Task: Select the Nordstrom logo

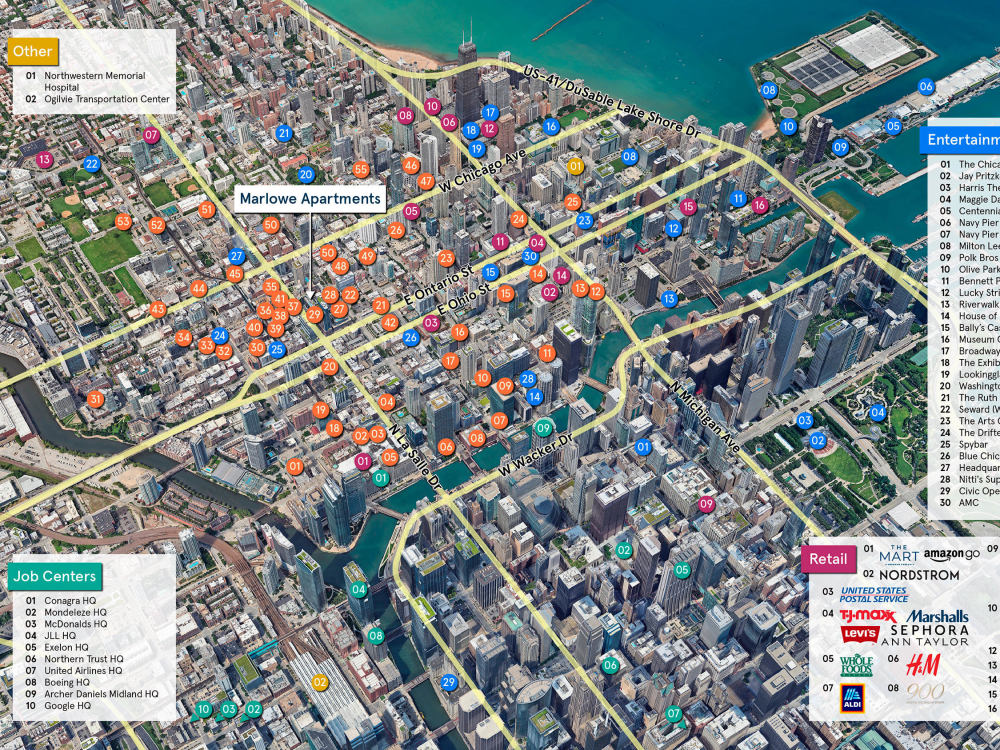Action: coord(918,574)
